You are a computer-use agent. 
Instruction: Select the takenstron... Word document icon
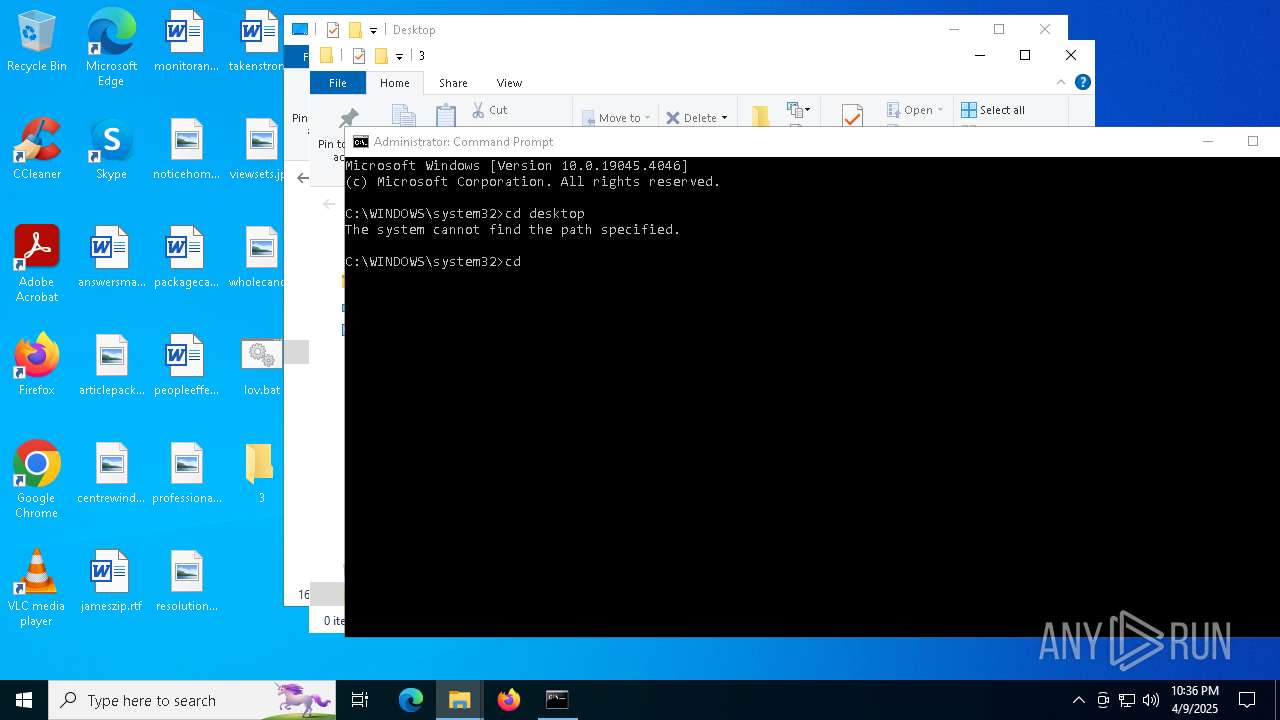(258, 42)
